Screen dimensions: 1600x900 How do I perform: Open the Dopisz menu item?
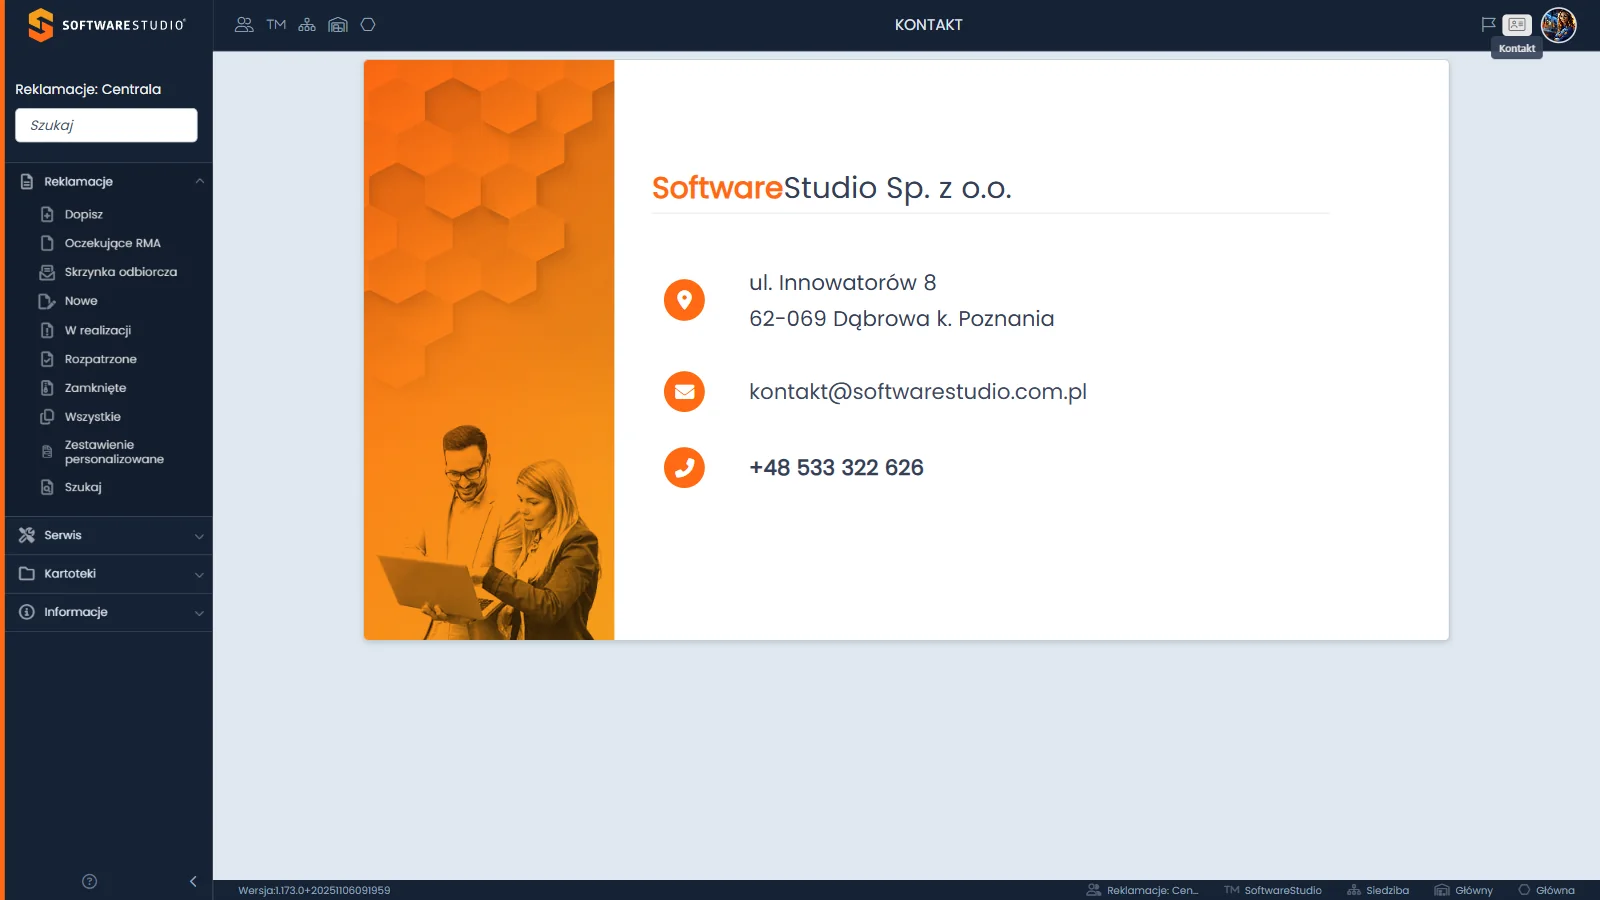84,214
